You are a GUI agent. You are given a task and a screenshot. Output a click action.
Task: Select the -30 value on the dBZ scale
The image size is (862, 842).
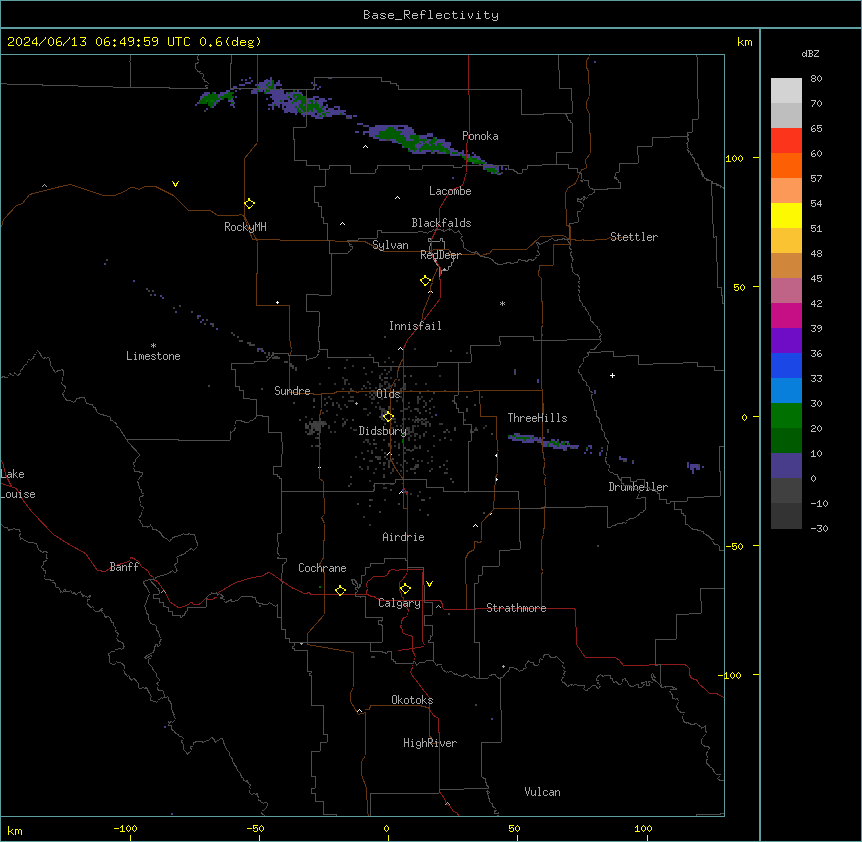coord(819,528)
